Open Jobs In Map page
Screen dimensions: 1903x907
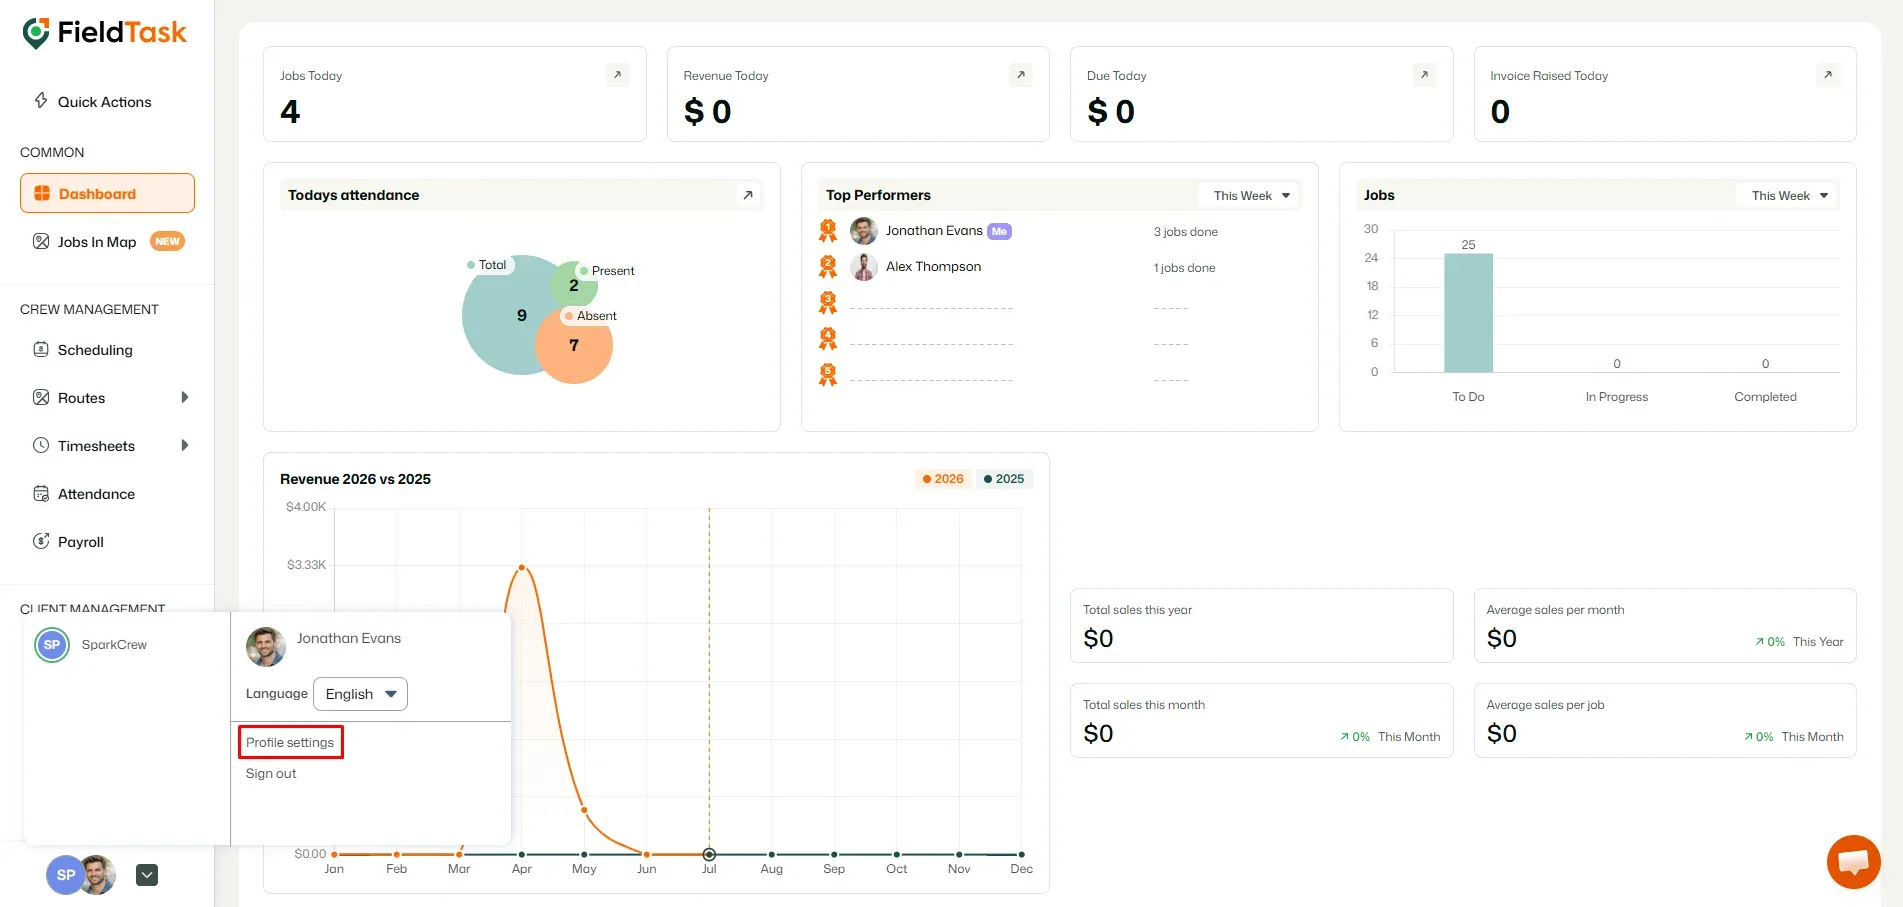point(97,242)
